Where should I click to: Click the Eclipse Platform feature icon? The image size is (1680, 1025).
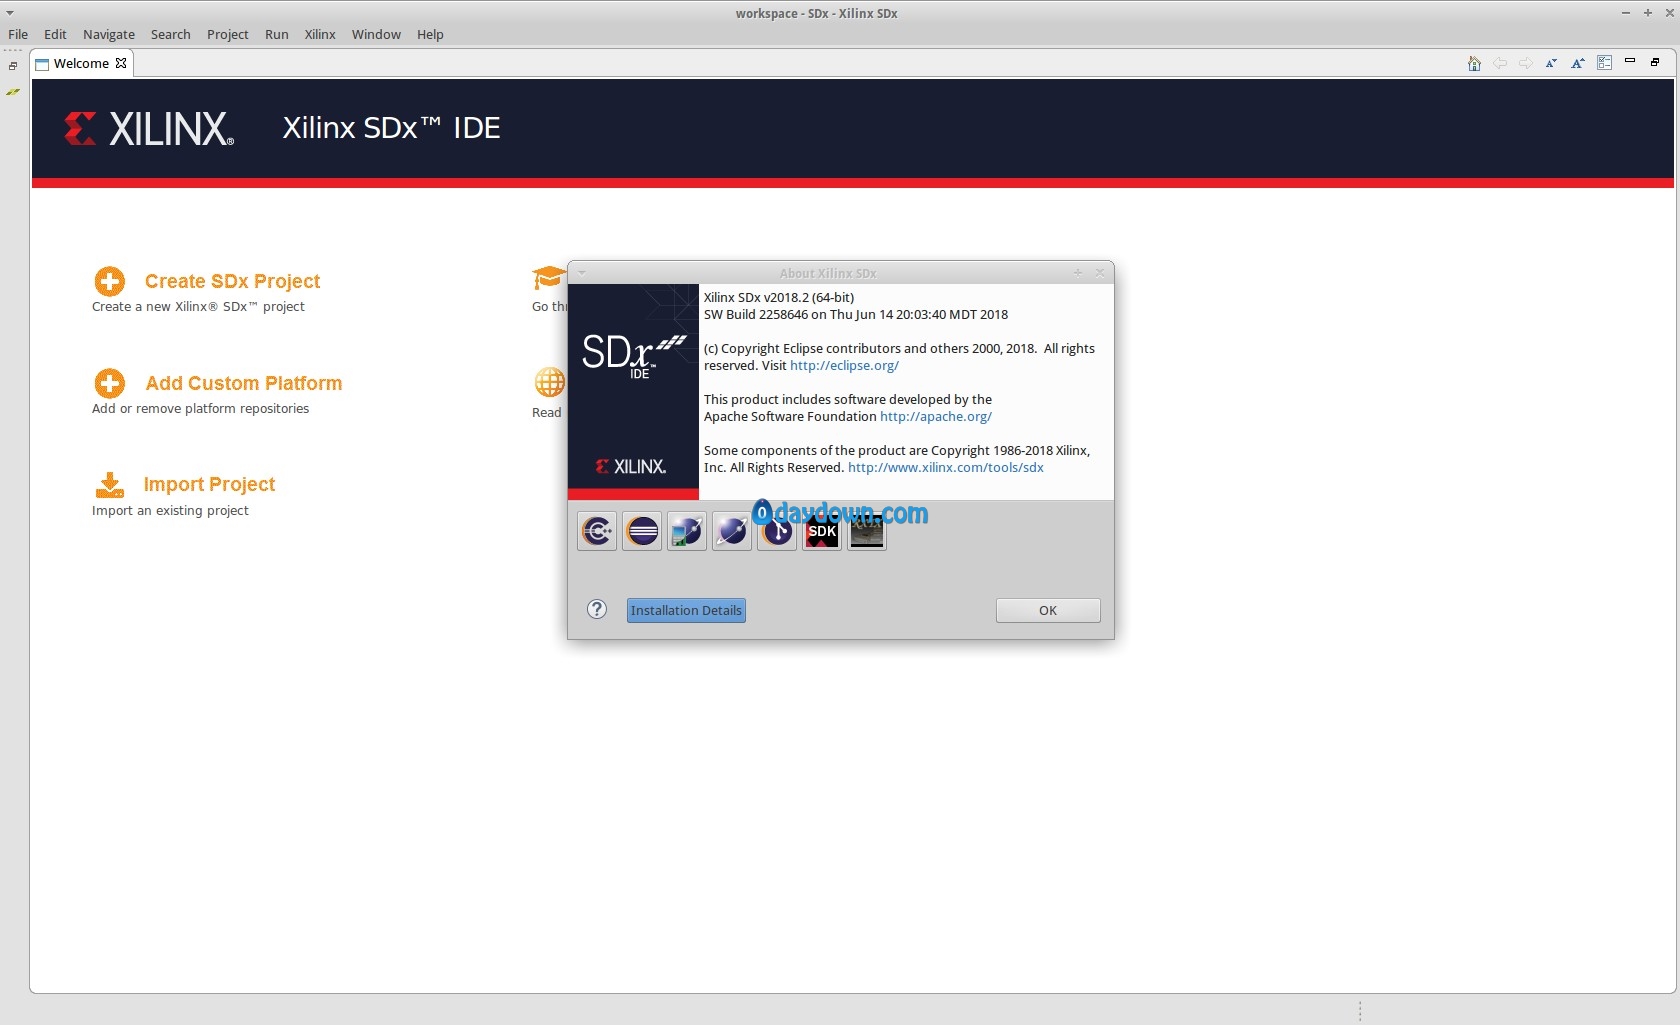point(642,531)
